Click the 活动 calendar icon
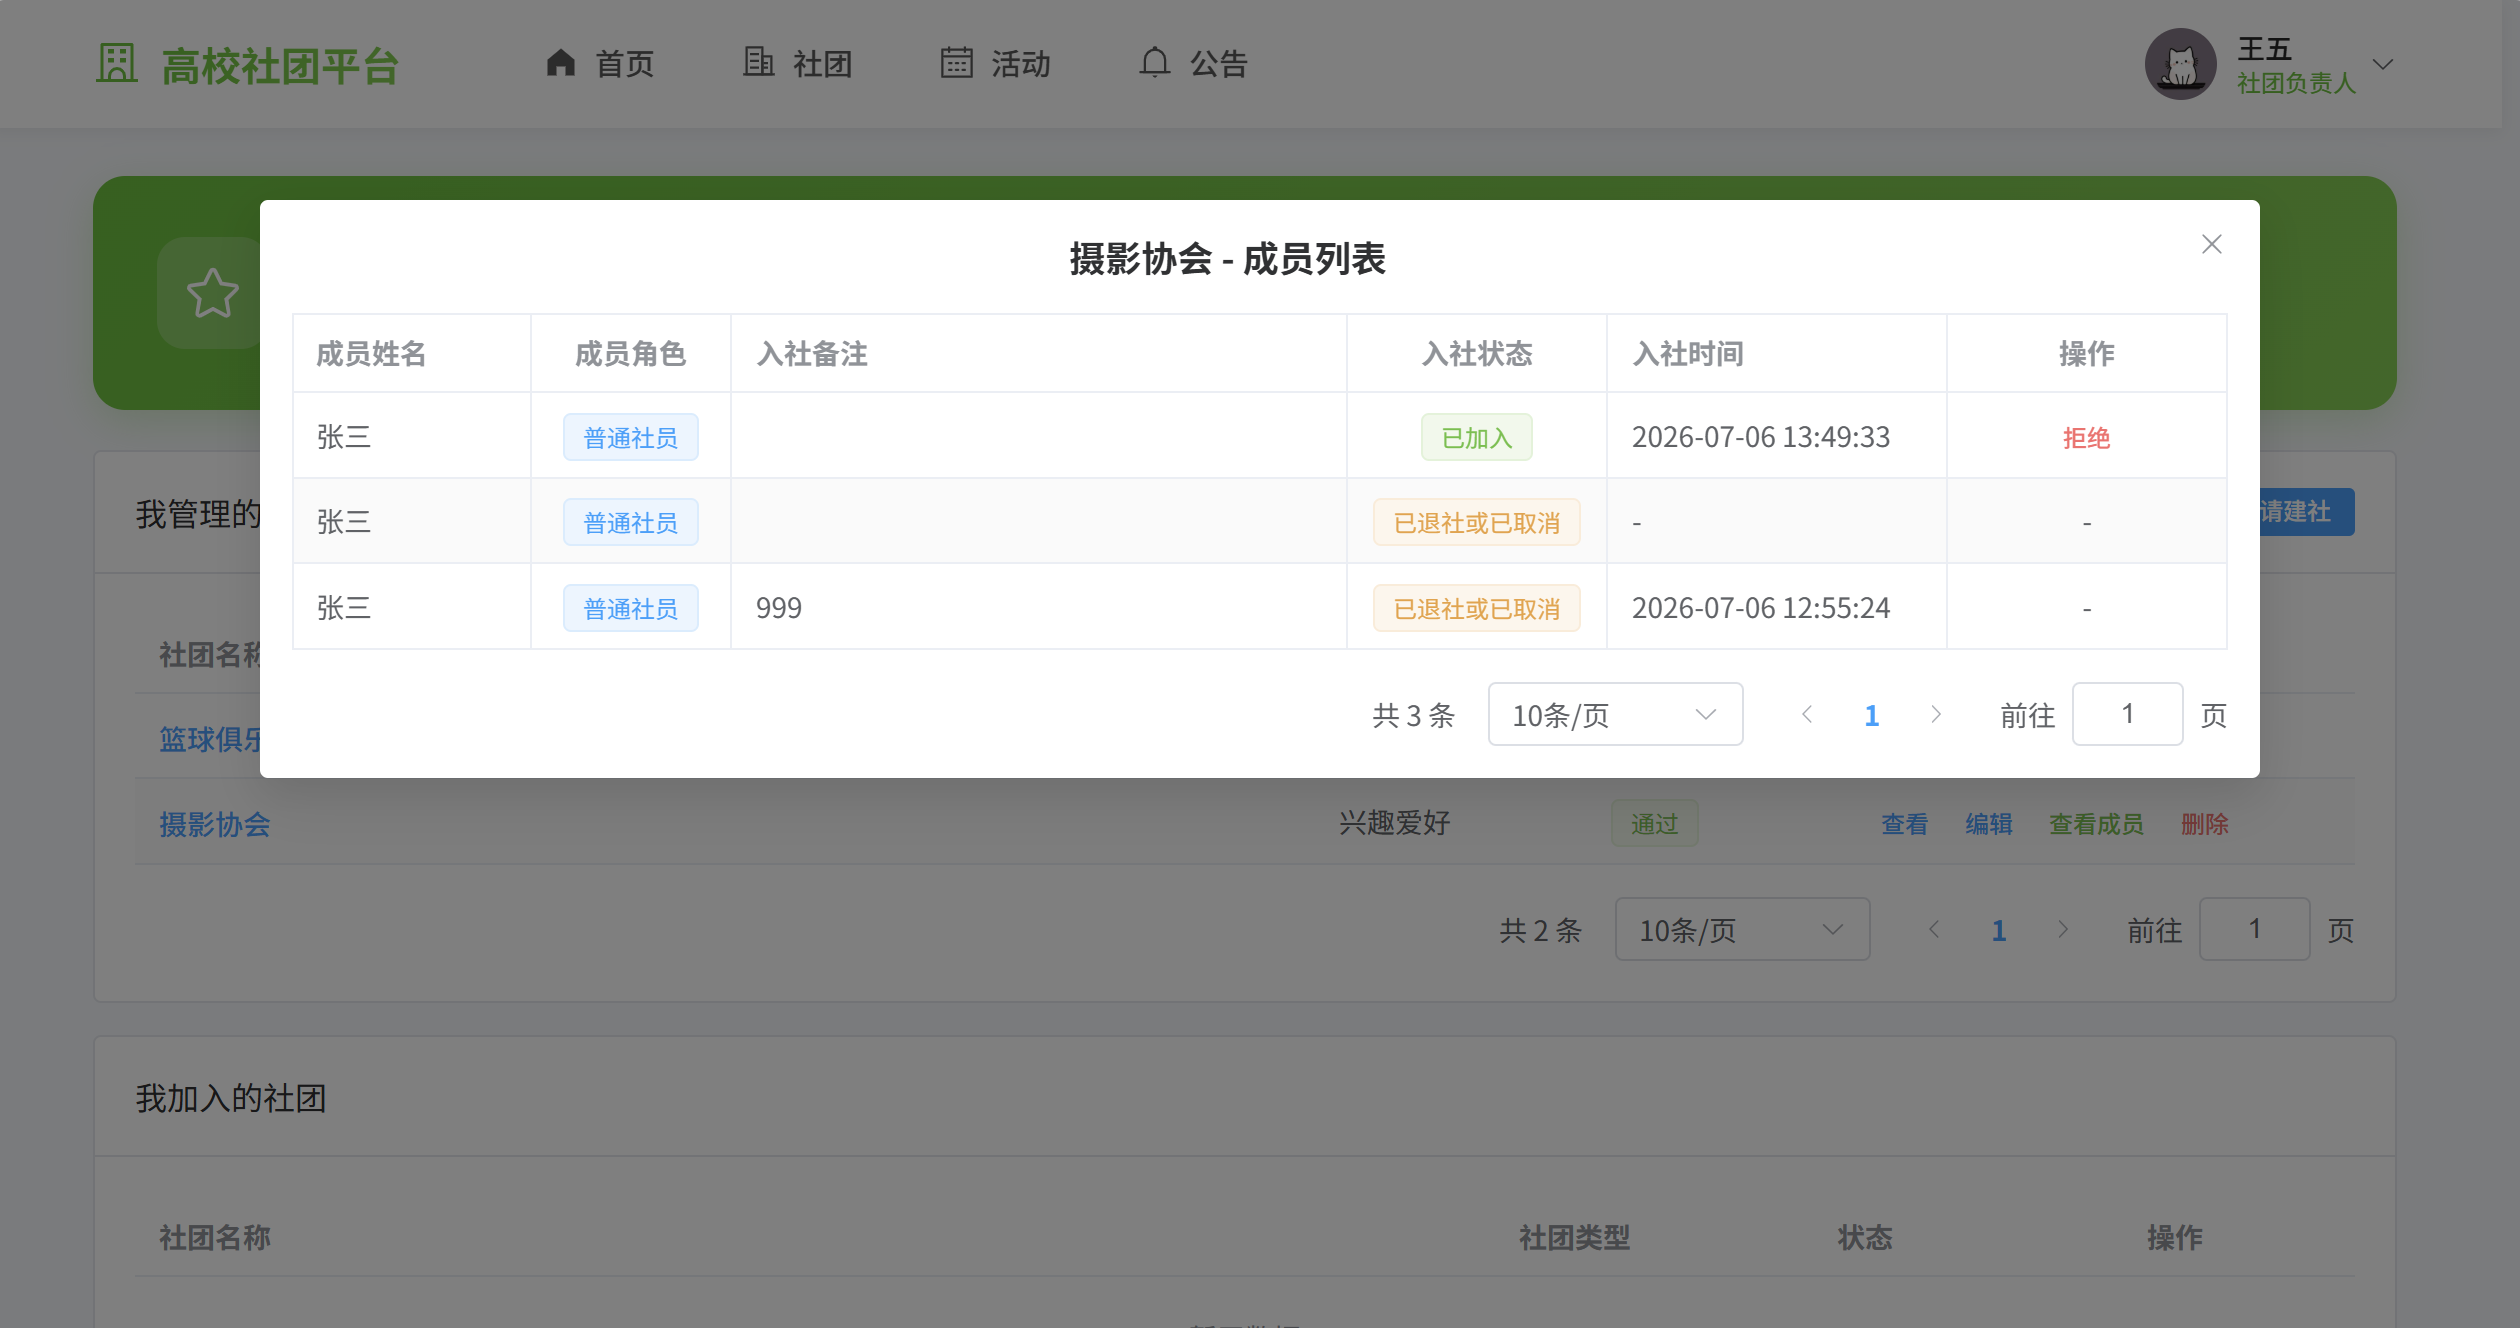 click(x=956, y=63)
